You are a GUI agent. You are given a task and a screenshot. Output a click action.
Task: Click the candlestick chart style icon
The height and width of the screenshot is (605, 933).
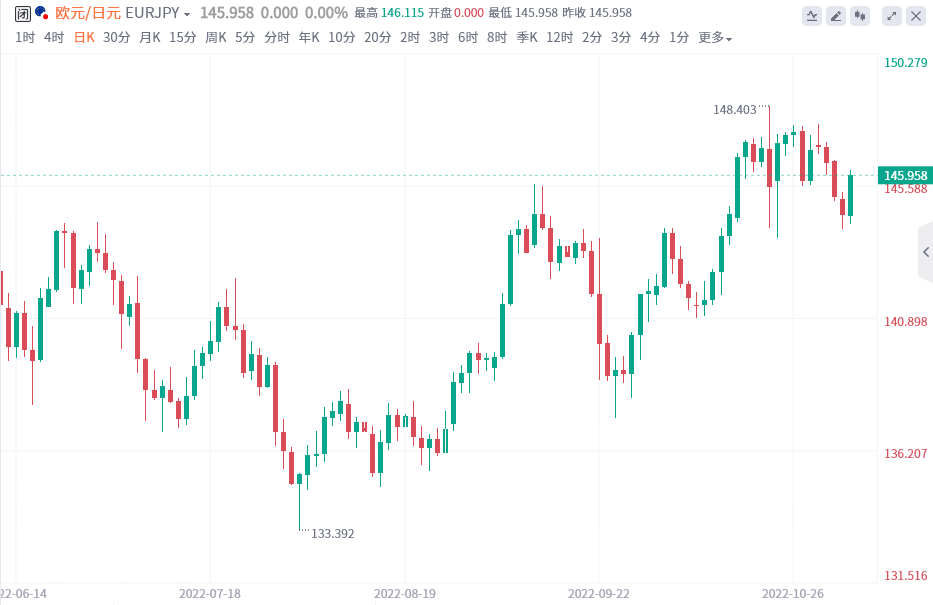(x=860, y=15)
